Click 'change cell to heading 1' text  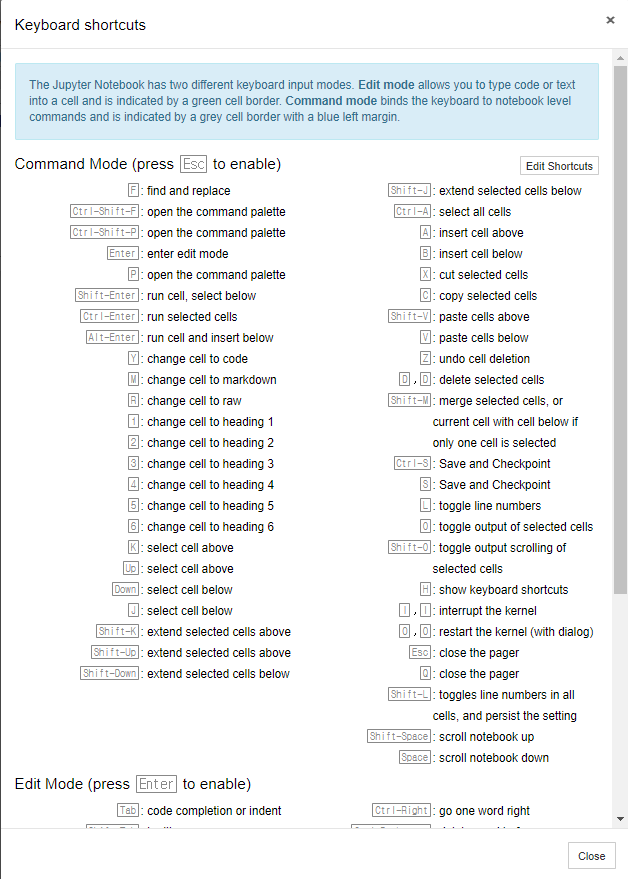(x=210, y=422)
